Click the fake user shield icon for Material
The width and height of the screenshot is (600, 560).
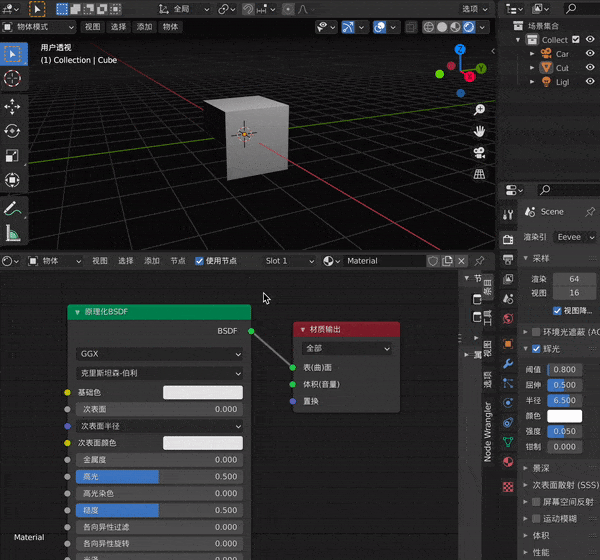433,261
